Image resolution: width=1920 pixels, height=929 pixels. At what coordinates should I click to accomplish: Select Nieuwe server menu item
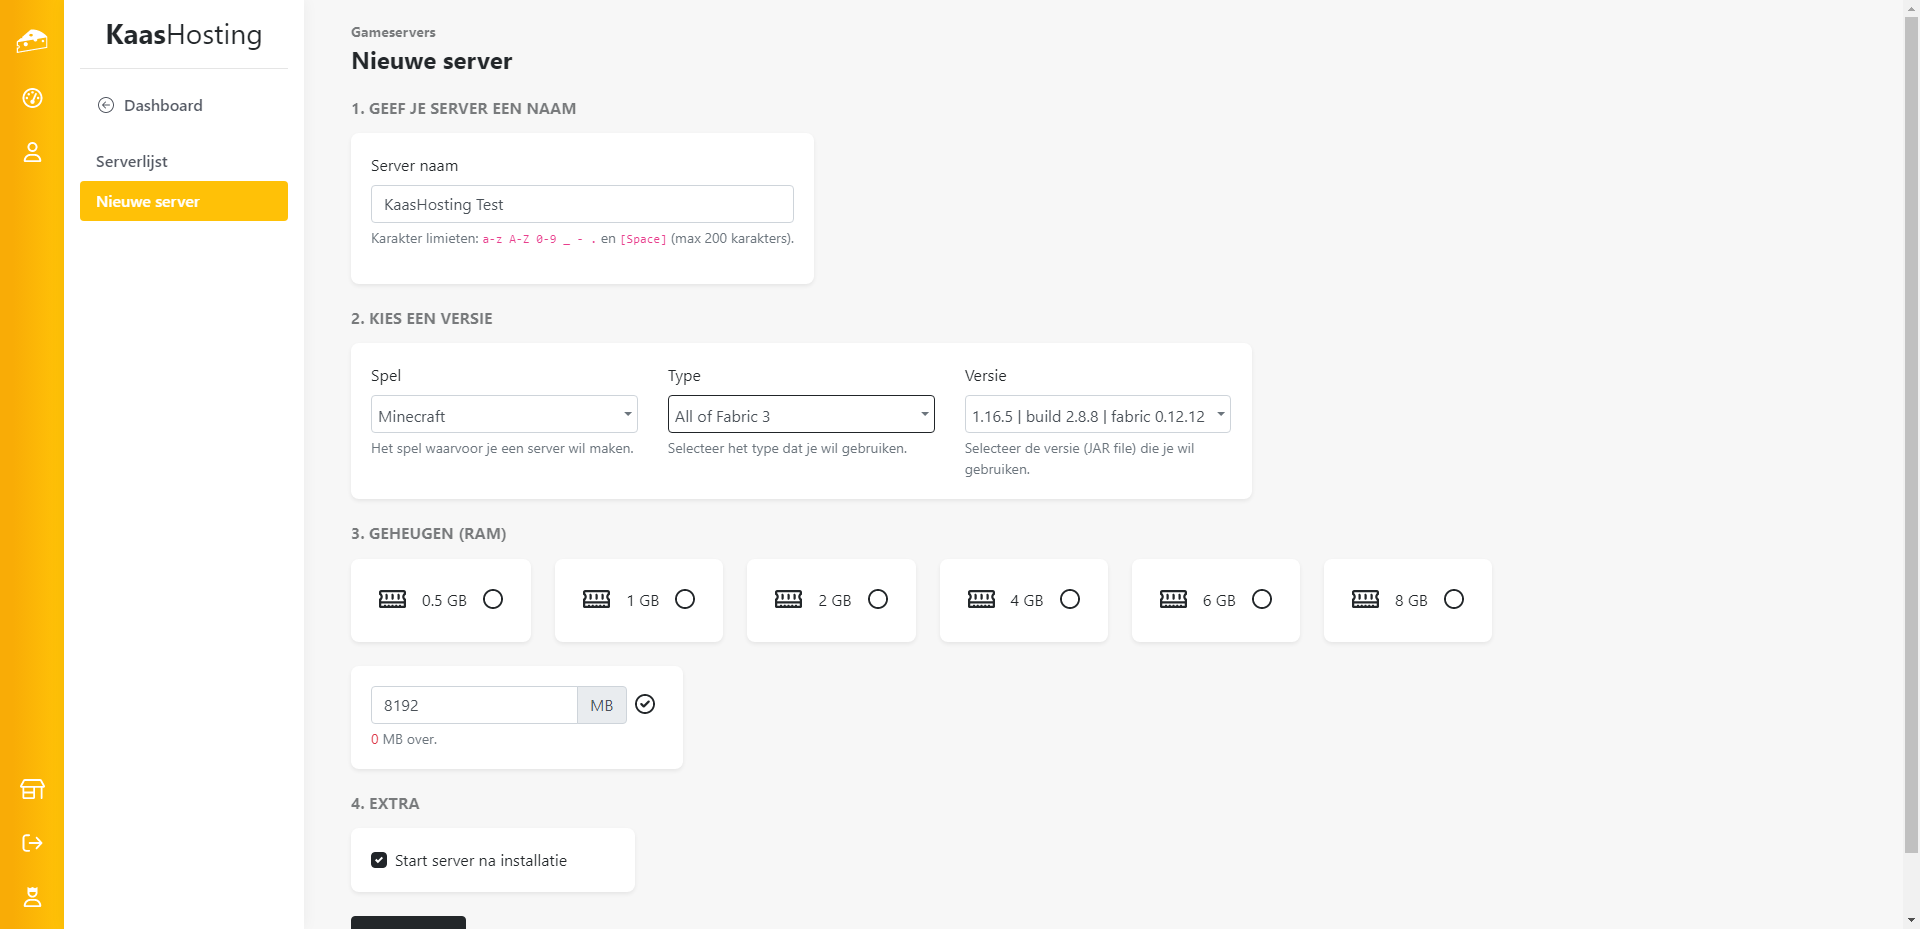pyautogui.click(x=184, y=201)
